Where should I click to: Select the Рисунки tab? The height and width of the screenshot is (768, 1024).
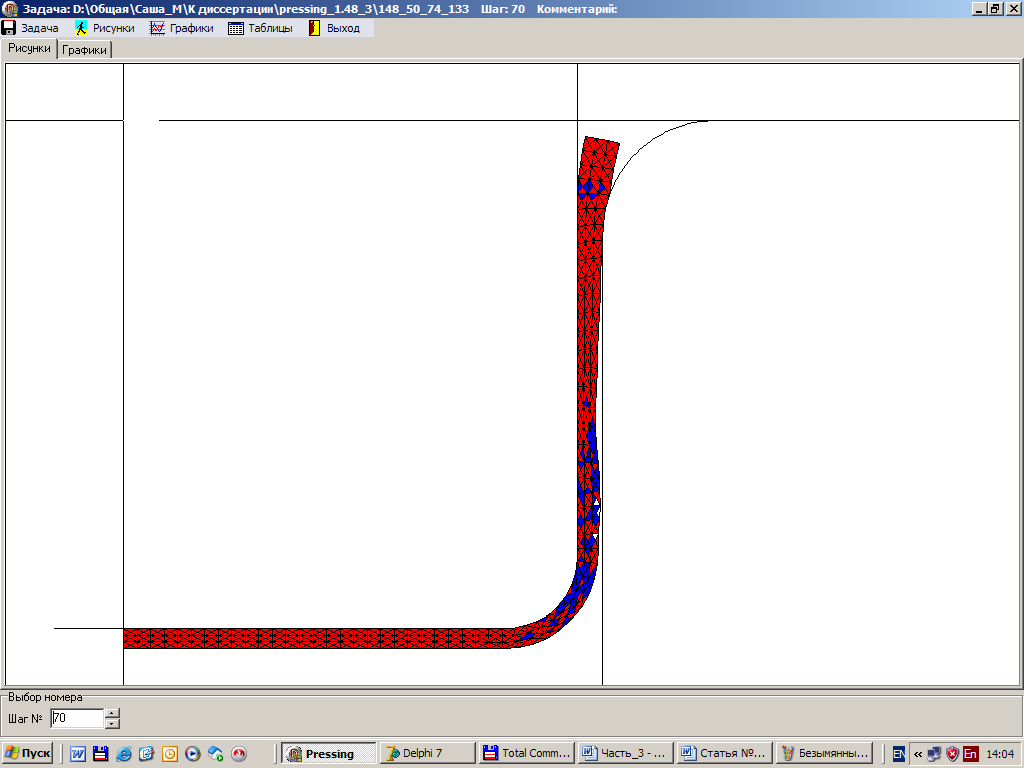click(29, 49)
